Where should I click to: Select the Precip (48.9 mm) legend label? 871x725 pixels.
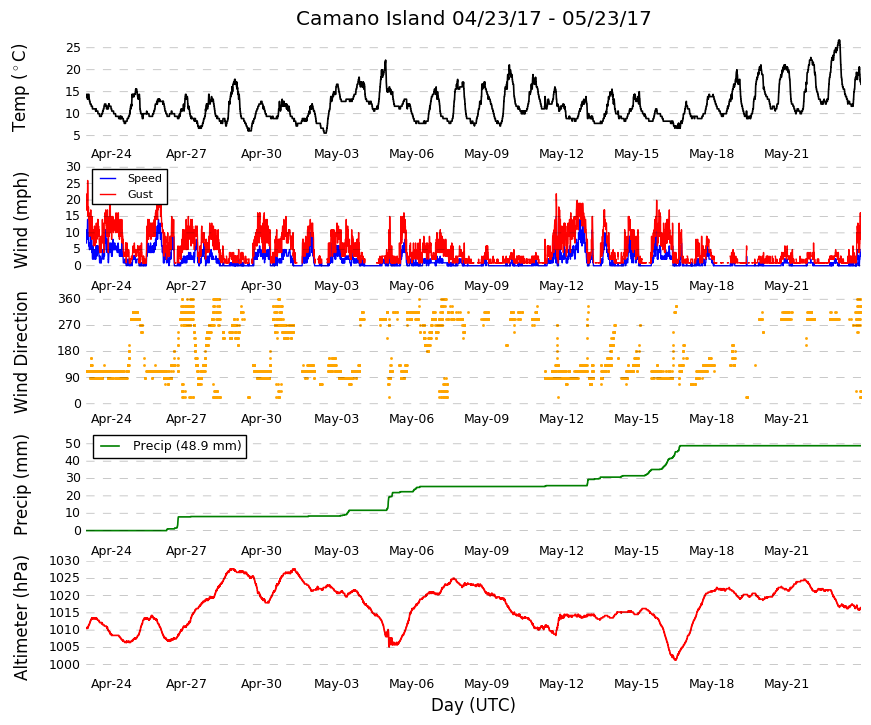pyautogui.click(x=187, y=446)
